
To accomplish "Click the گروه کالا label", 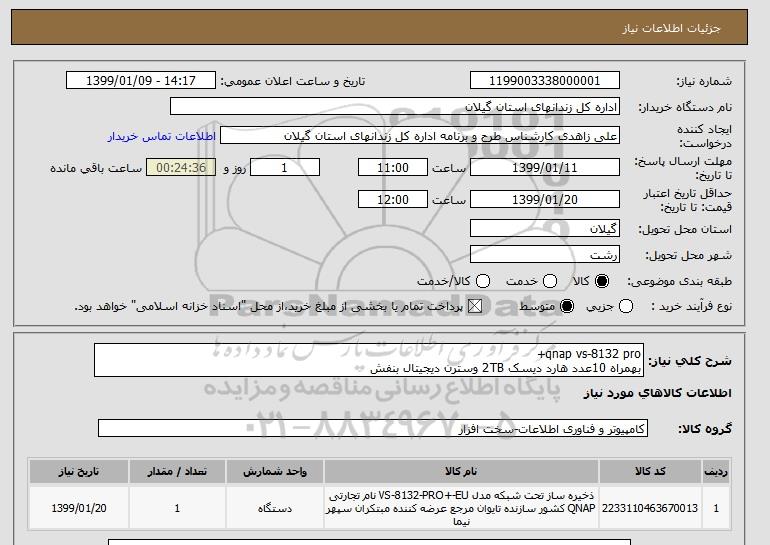I will click(705, 429).
